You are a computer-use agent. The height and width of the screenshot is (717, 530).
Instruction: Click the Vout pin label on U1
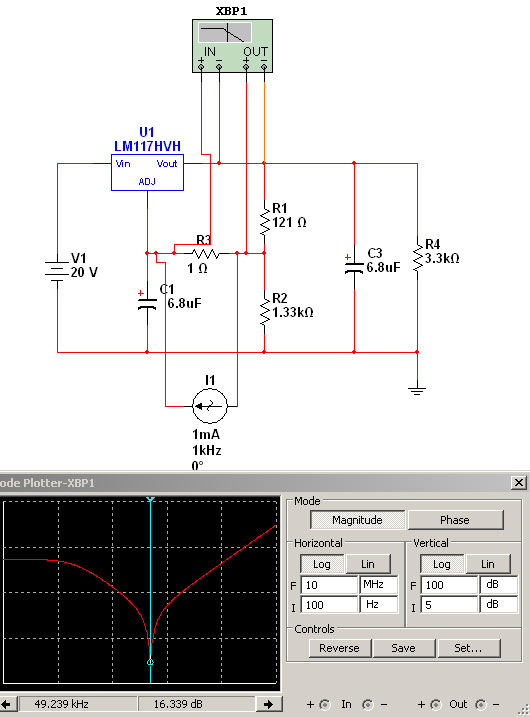pyautogui.click(x=167, y=164)
